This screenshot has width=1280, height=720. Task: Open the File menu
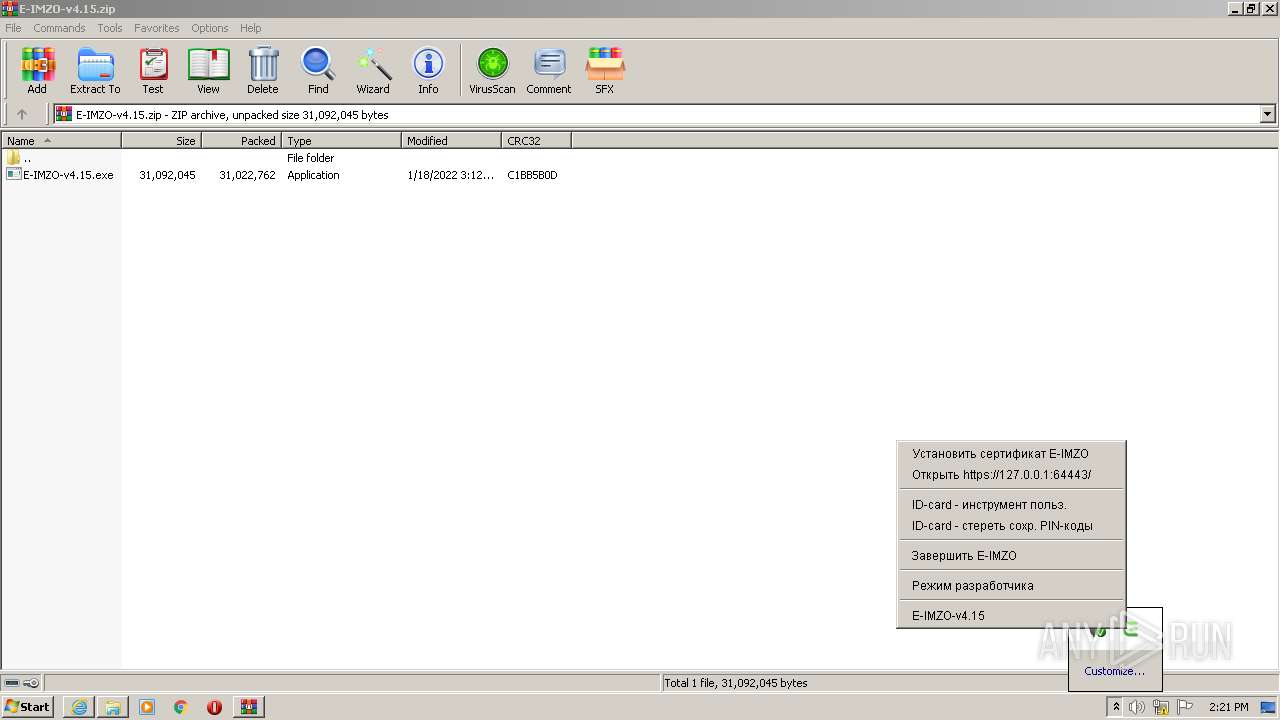[13, 28]
